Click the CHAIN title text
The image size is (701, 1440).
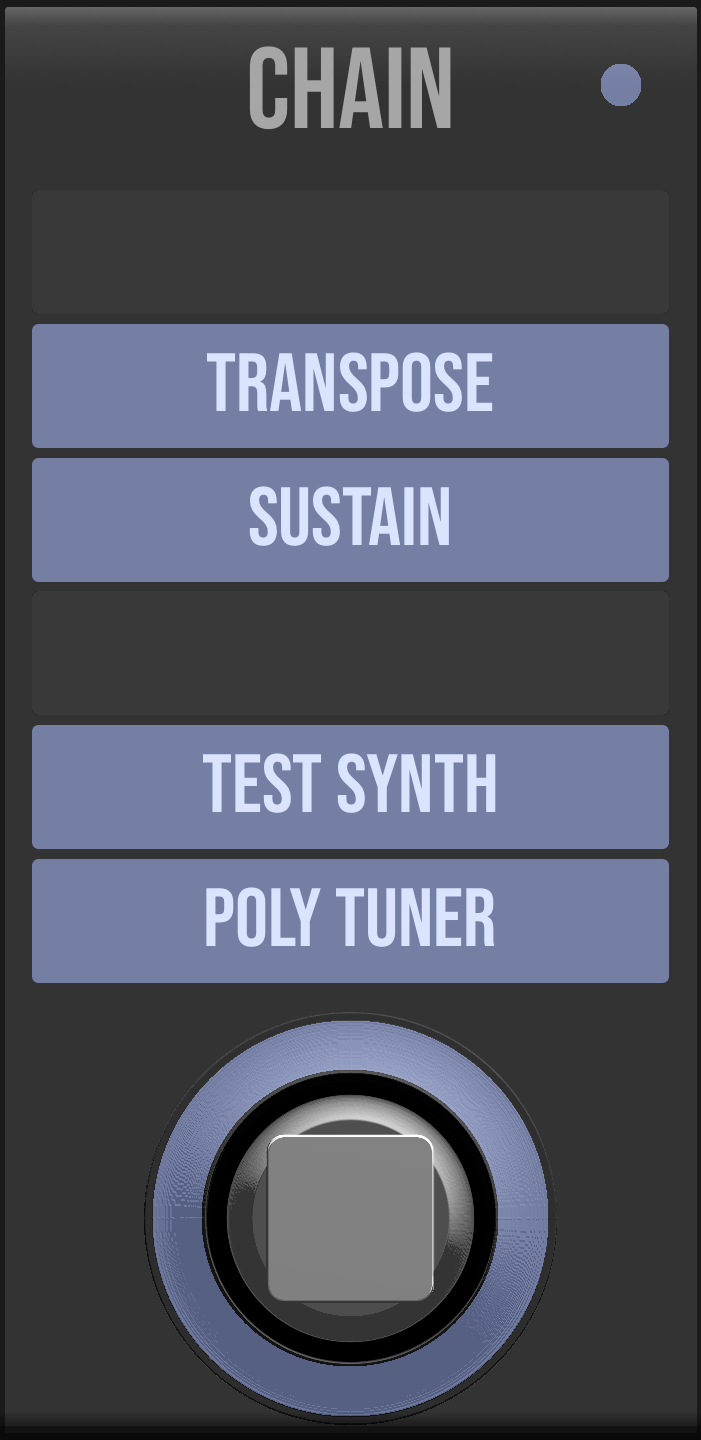(350, 90)
